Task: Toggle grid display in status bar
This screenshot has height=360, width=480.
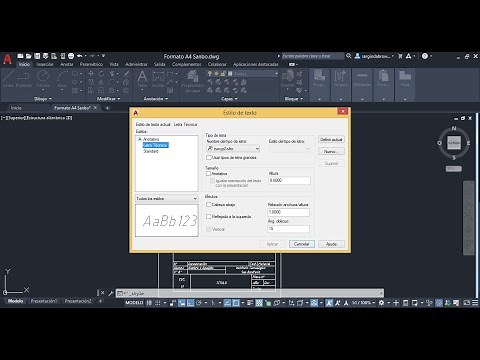Action: [x=149, y=303]
